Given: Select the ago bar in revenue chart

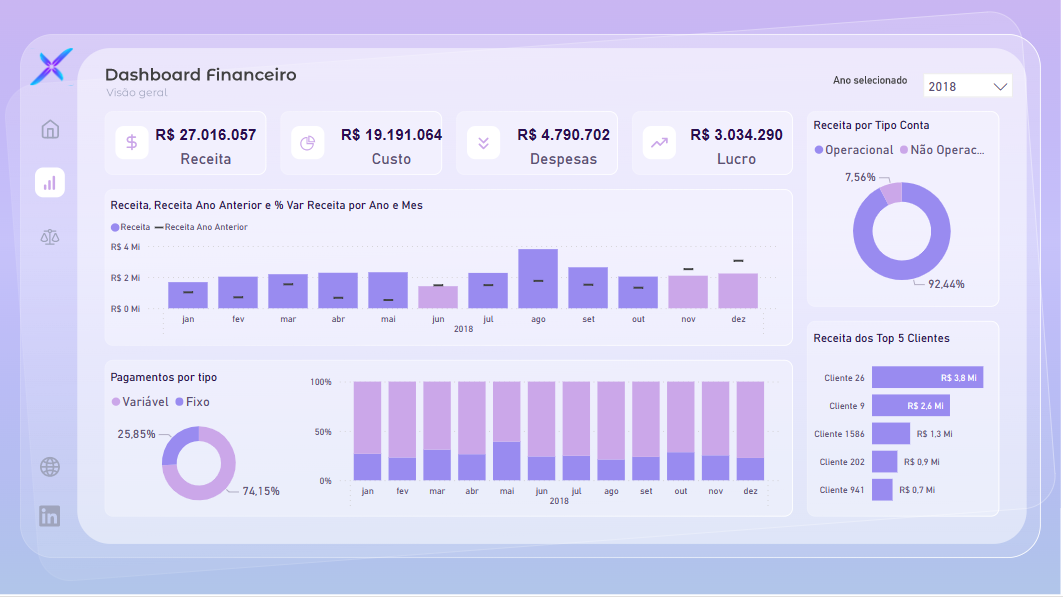Looking at the screenshot, I should (538, 278).
